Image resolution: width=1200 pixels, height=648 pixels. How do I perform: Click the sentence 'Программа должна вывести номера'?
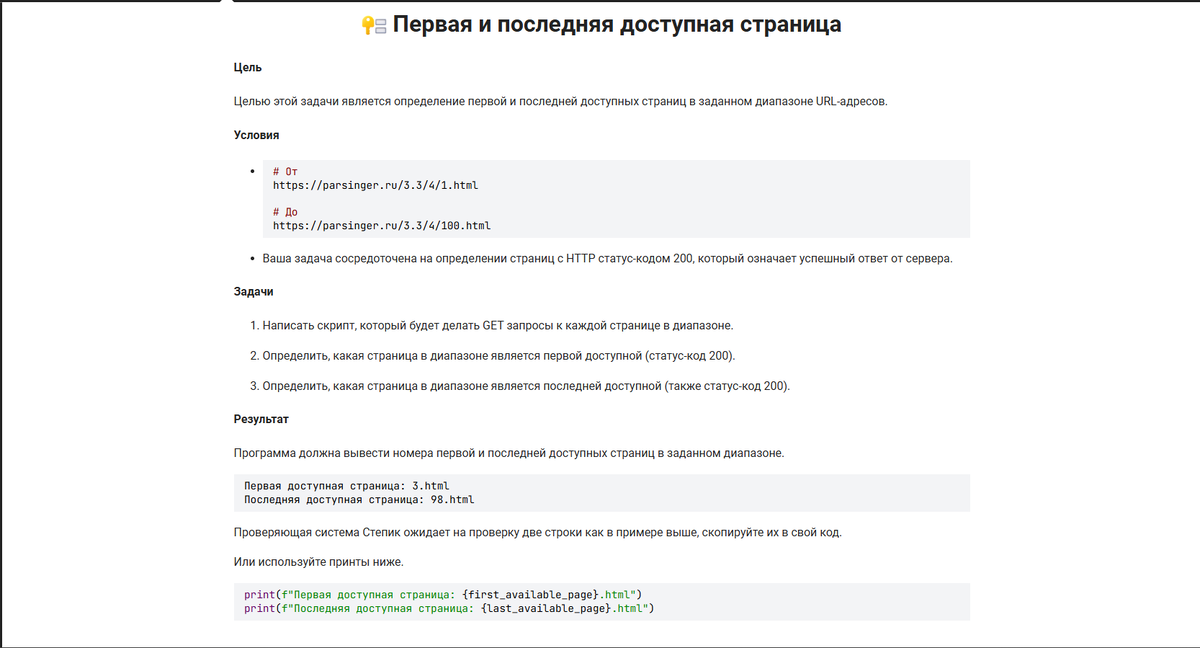click(x=509, y=453)
